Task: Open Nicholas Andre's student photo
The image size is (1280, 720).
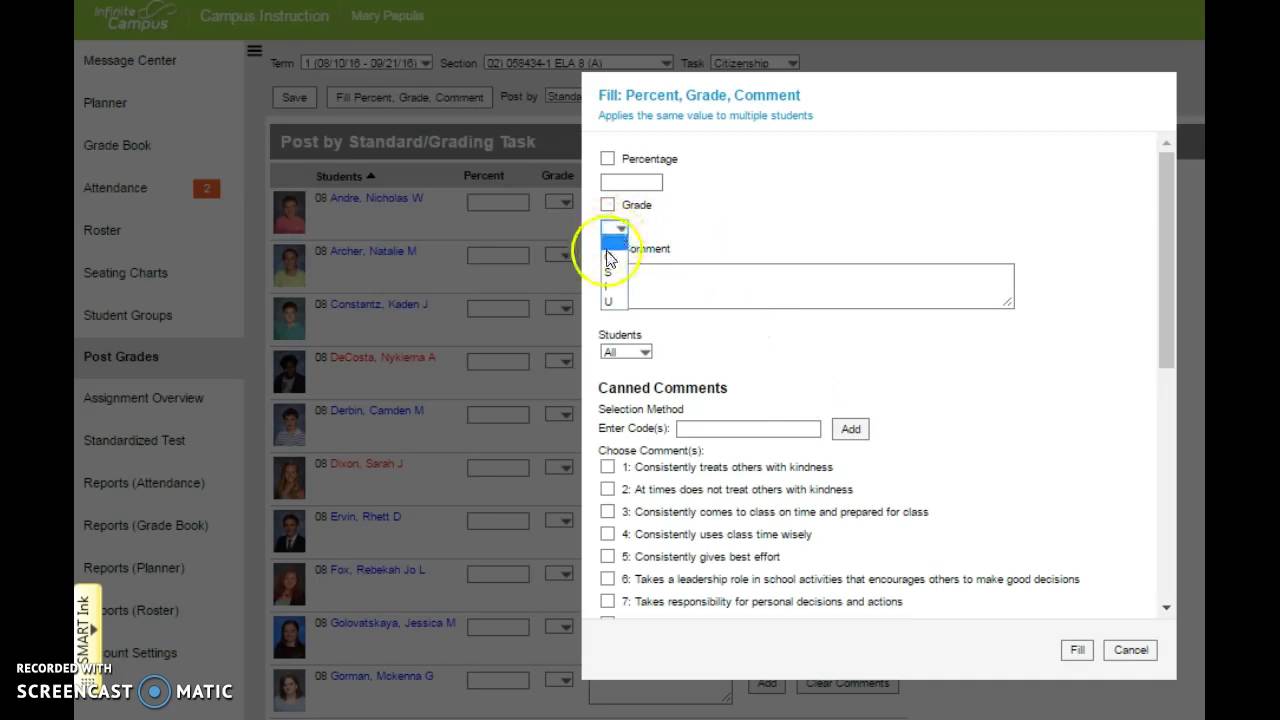Action: 289,211
